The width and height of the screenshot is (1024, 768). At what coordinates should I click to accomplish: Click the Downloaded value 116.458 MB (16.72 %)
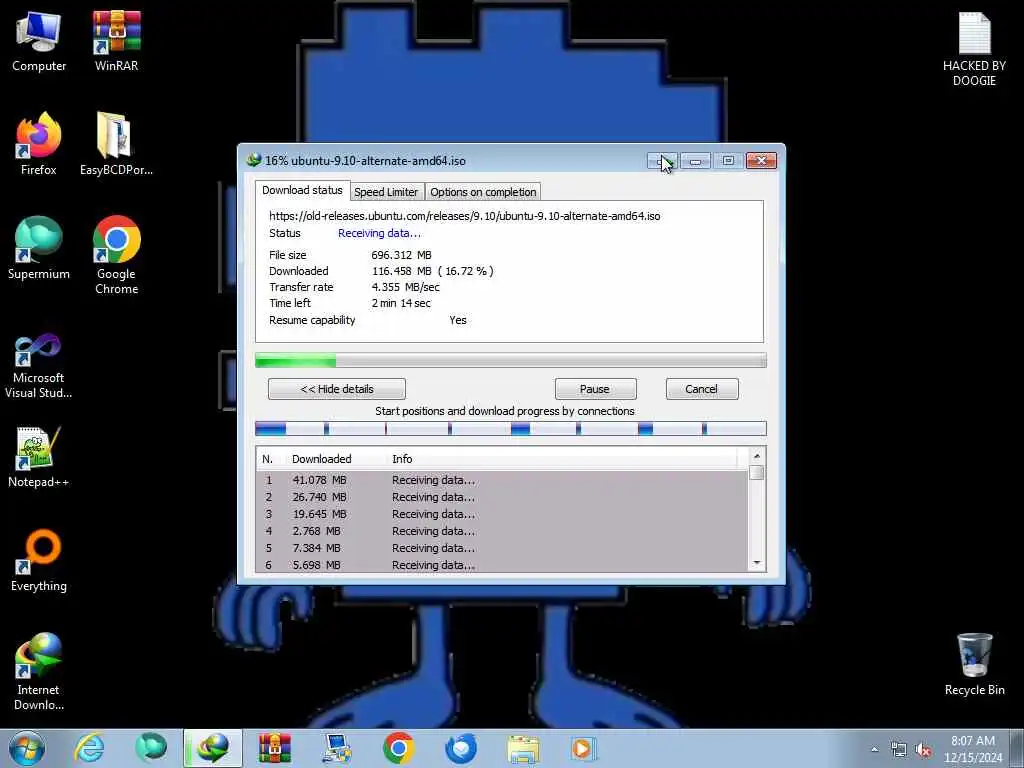(x=432, y=271)
